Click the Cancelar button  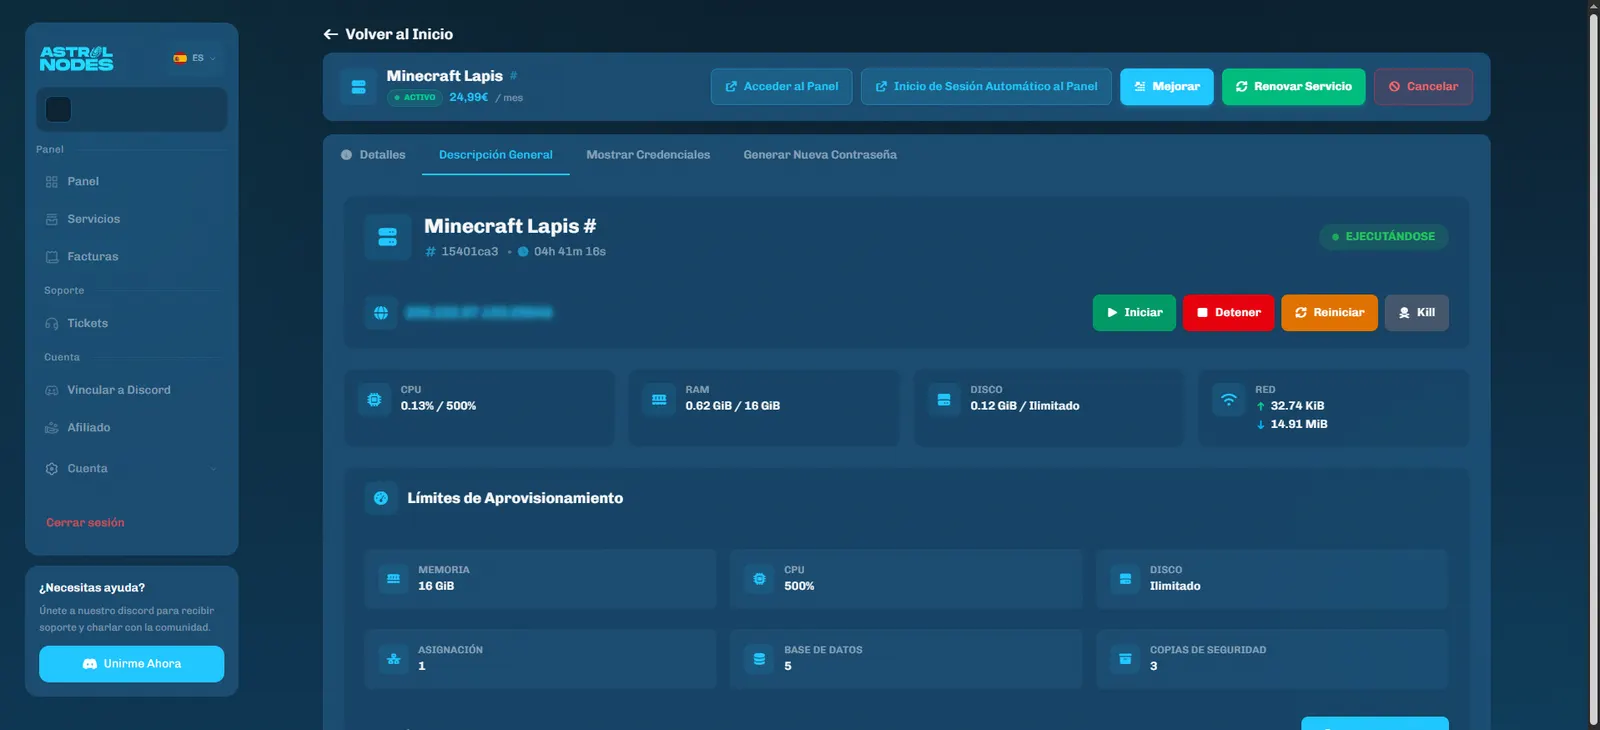click(x=1423, y=87)
